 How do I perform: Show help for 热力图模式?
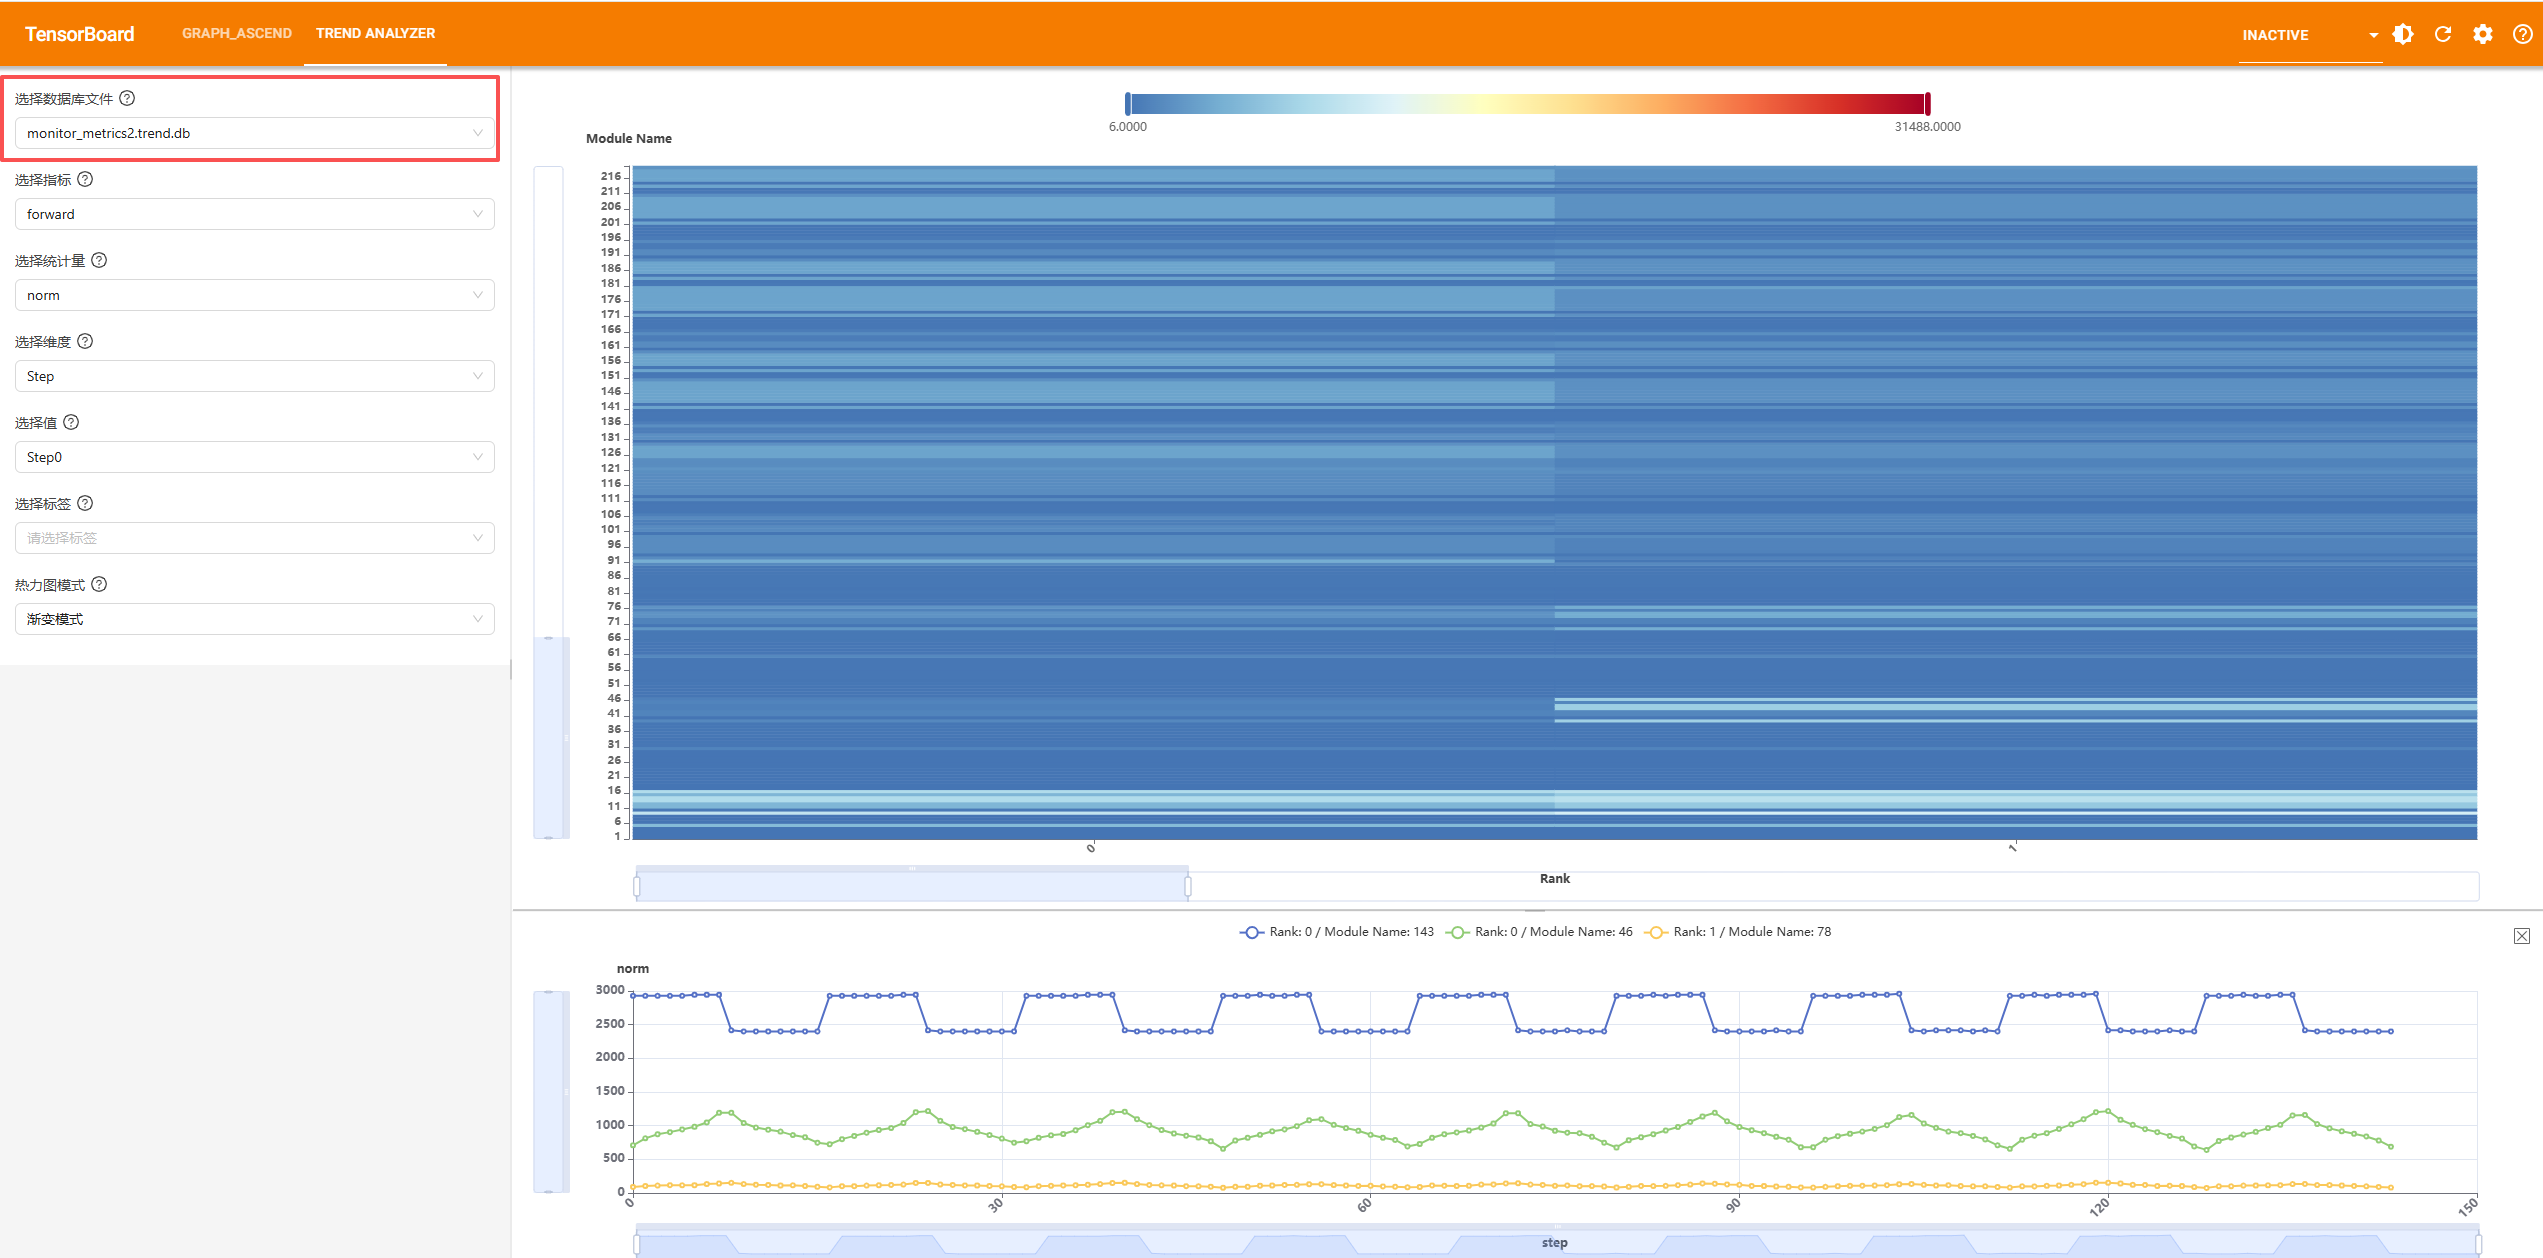99,584
